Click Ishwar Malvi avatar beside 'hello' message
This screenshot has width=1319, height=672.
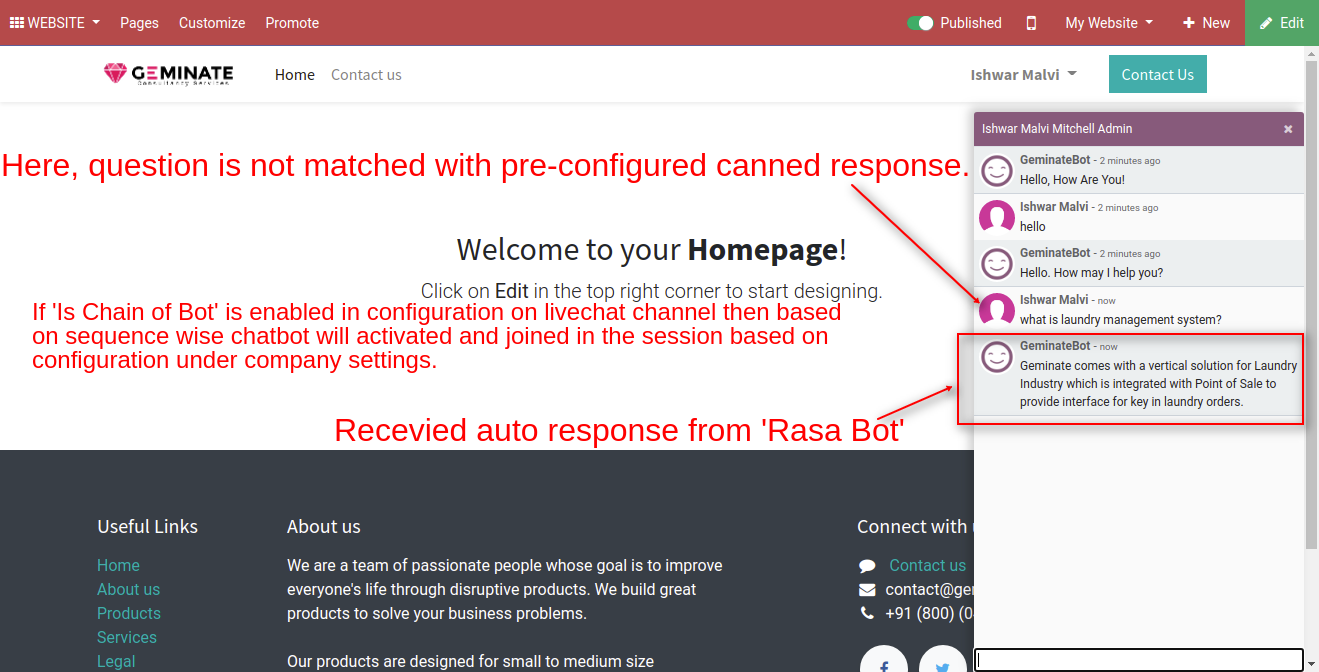click(996, 218)
